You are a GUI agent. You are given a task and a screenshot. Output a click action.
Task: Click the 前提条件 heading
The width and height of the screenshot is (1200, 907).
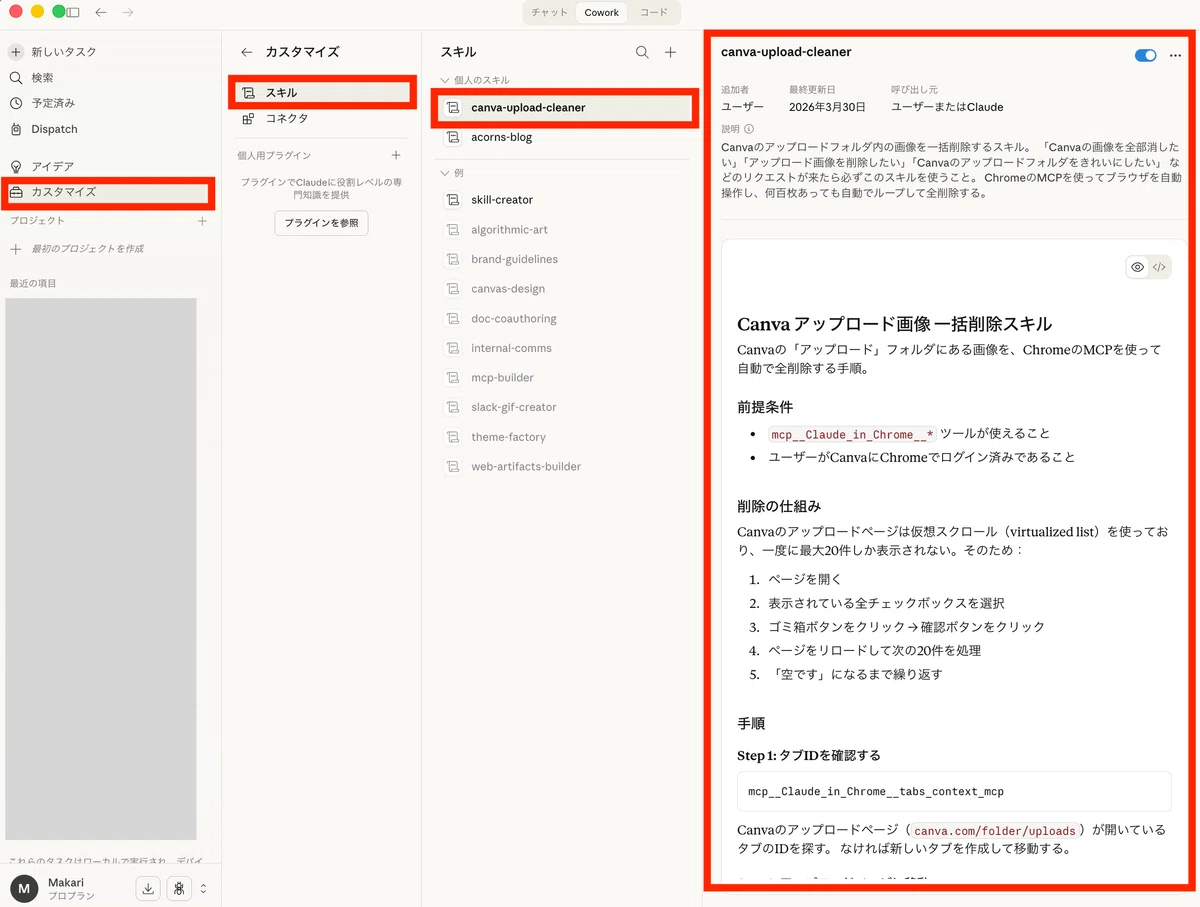[765, 408]
